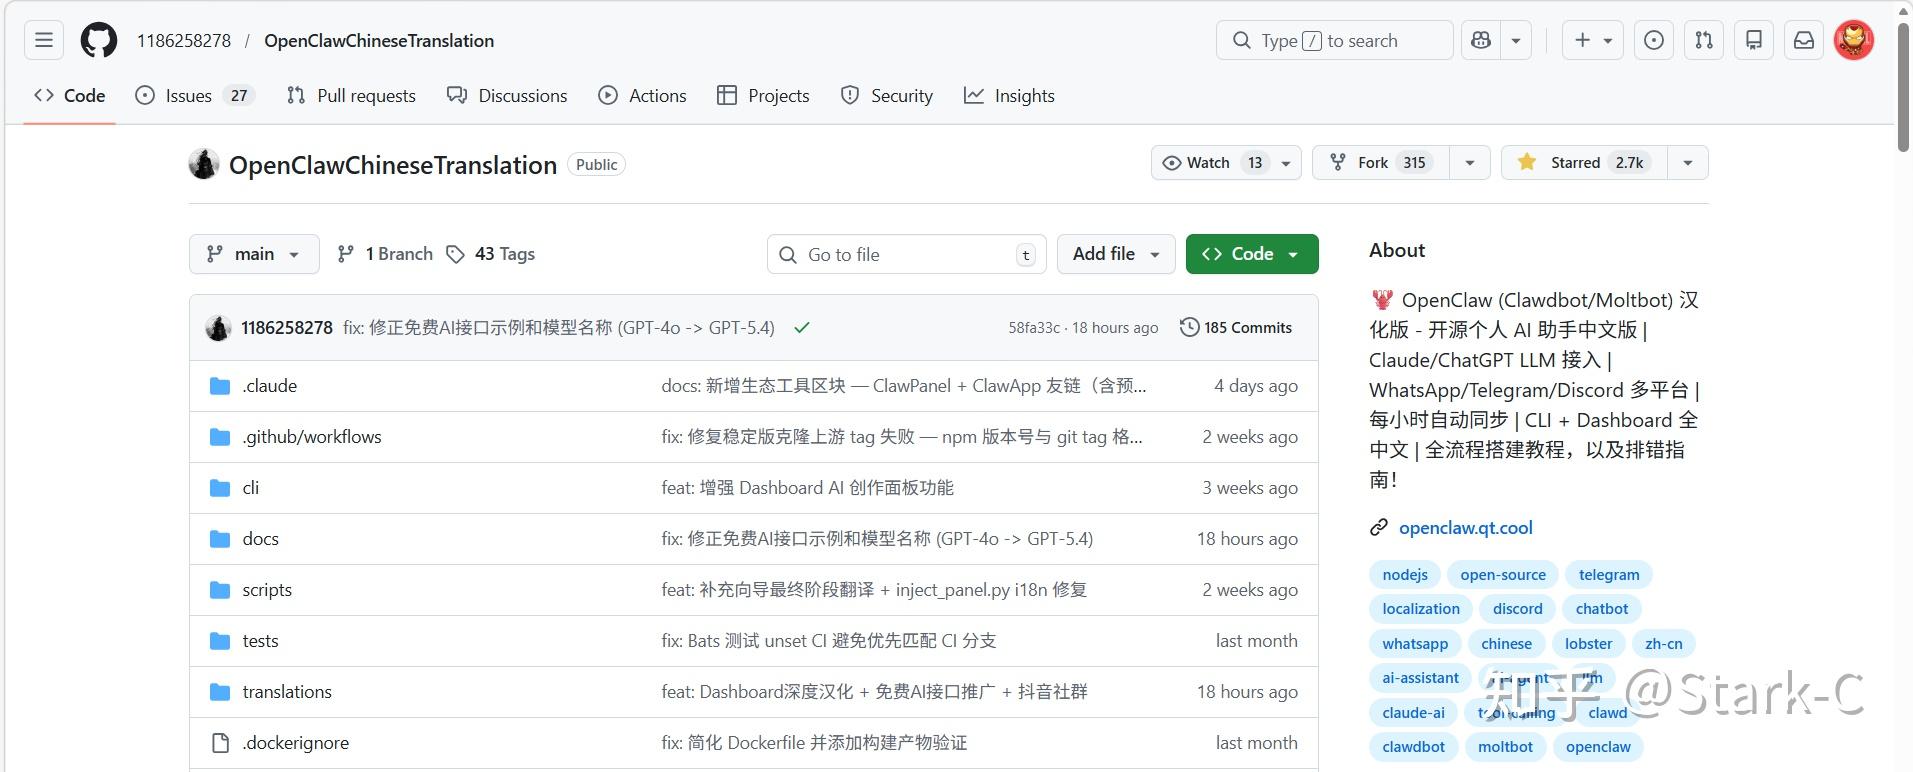The height and width of the screenshot is (772, 1913).
Task: Open the Copilot dropdown arrow
Action: (1516, 41)
